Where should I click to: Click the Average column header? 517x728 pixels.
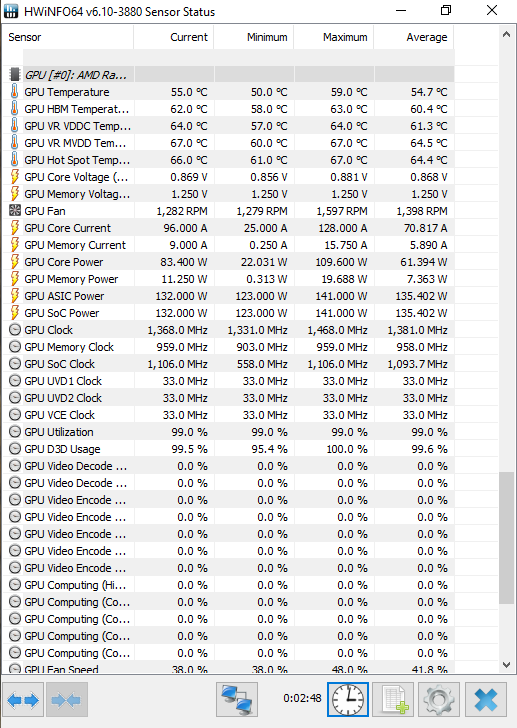[x=414, y=37]
